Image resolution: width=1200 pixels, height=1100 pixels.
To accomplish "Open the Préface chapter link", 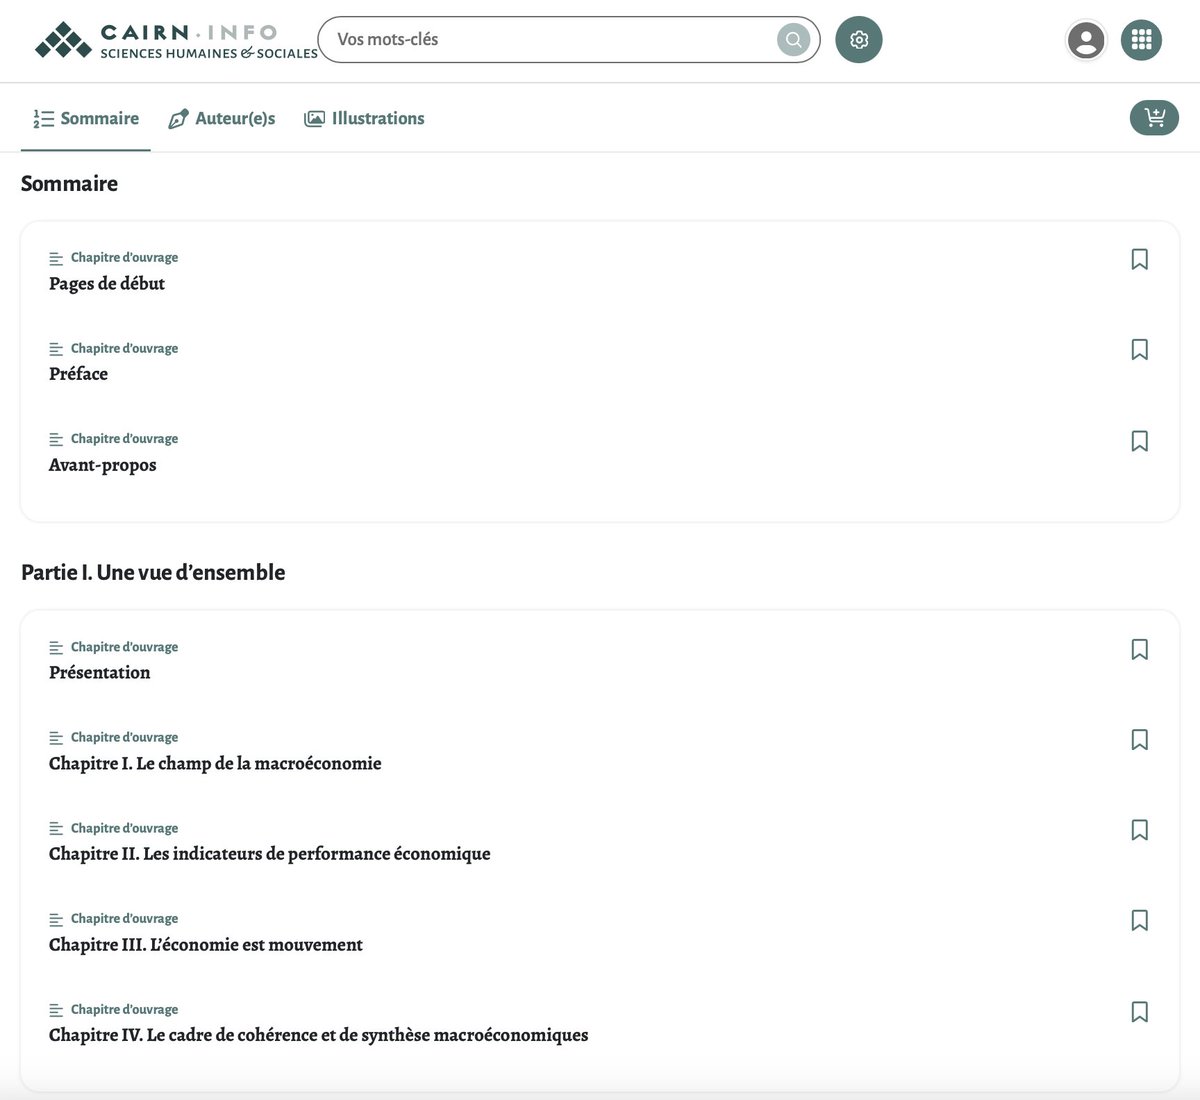I will (x=78, y=374).
